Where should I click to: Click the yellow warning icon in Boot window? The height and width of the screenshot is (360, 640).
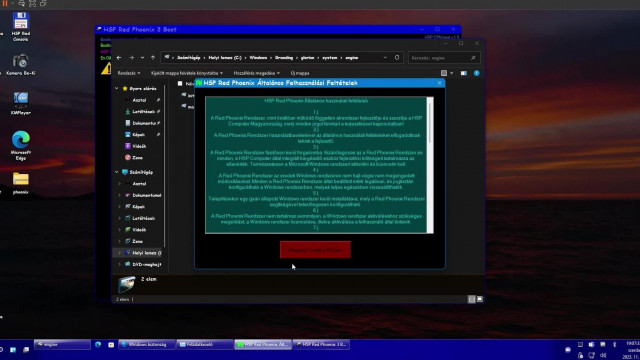(106, 69)
